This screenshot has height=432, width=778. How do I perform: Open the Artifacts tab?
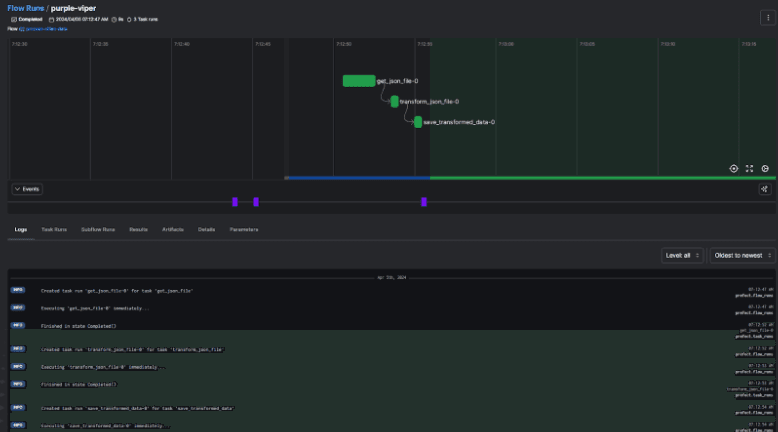click(172, 229)
